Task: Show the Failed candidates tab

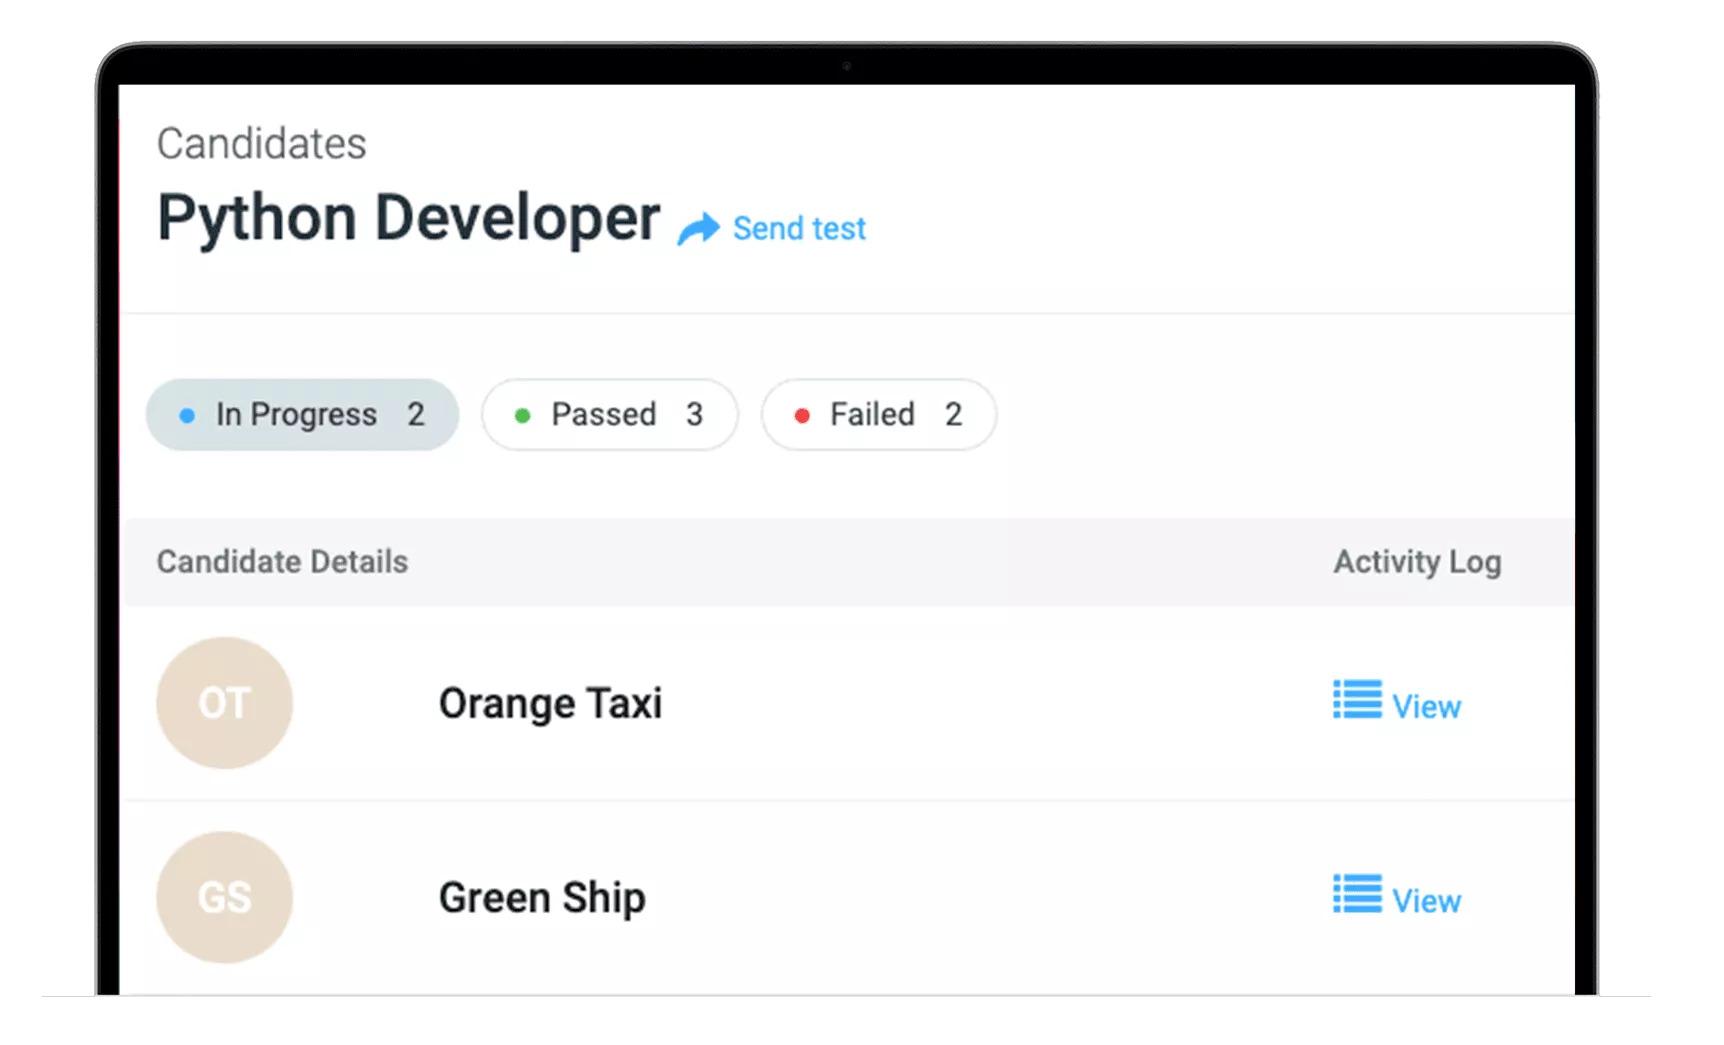Action: (x=879, y=414)
